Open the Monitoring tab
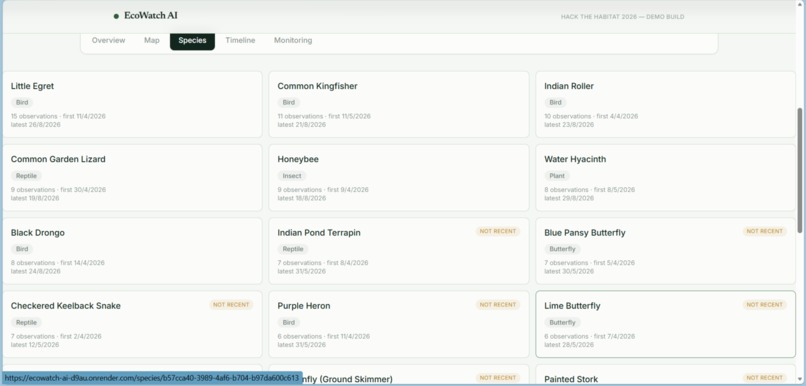The height and width of the screenshot is (386, 806). pos(293,40)
